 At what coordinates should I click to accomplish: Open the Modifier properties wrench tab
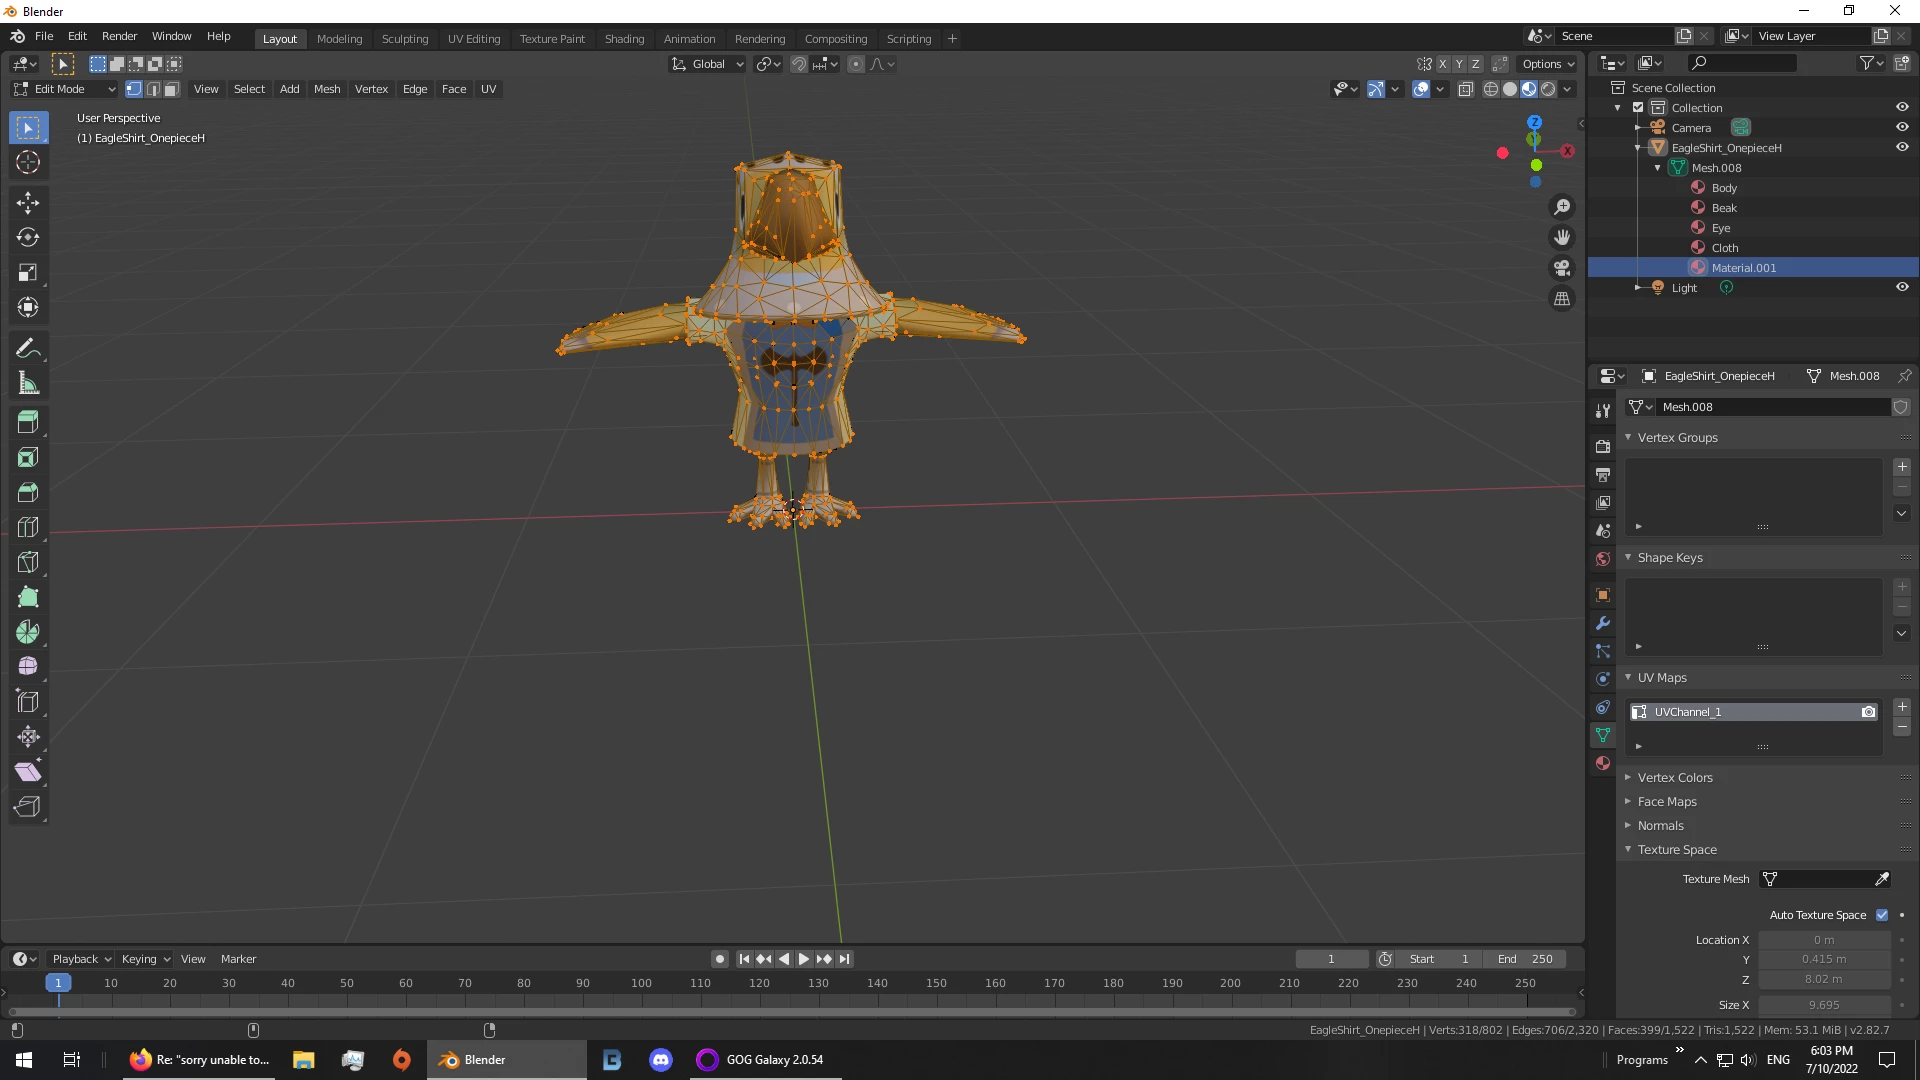(x=1603, y=623)
